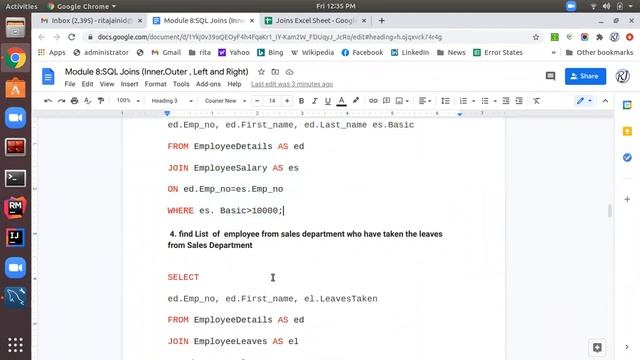Screen dimensions: 640x360
Task: Click the numbered list icon
Action: coord(463,101)
